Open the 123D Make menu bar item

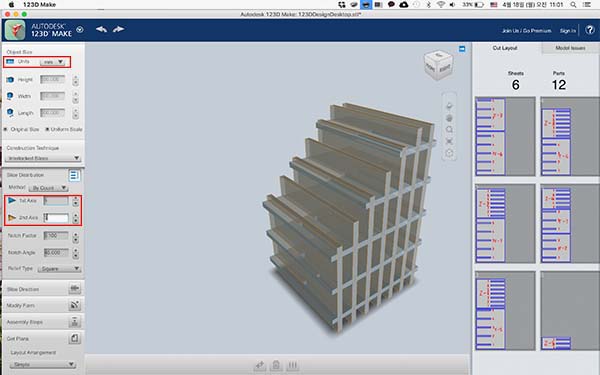click(40, 5)
